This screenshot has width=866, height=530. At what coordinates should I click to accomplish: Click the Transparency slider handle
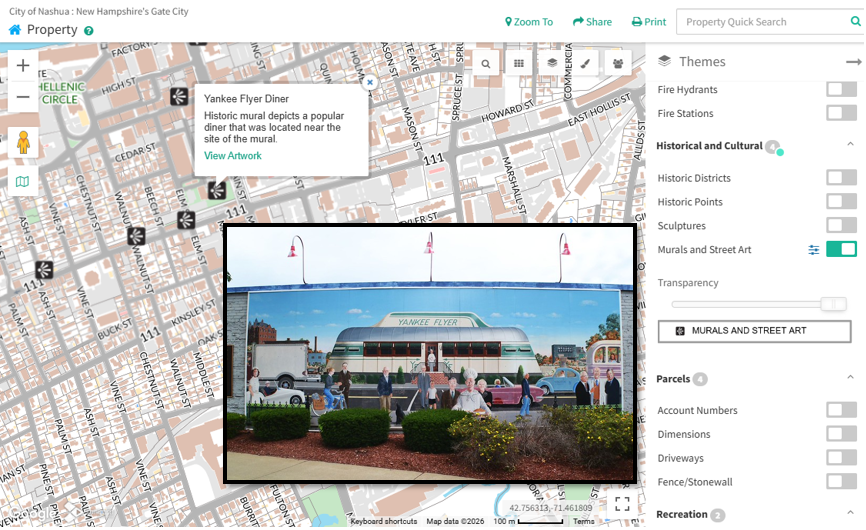833,304
